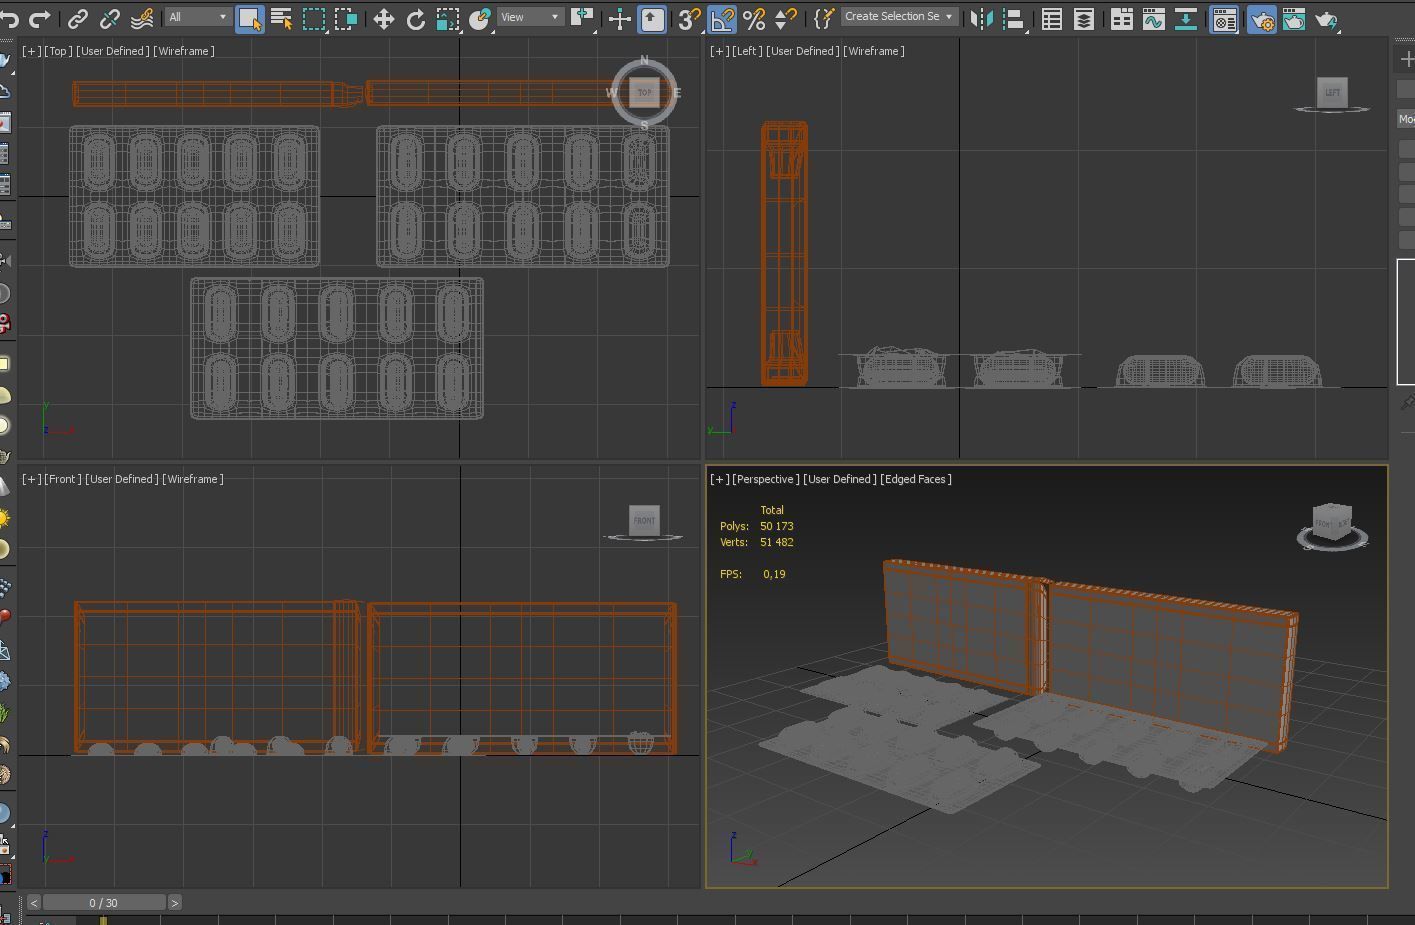
Task: Activate the Select and Rotate tool
Action: click(415, 18)
